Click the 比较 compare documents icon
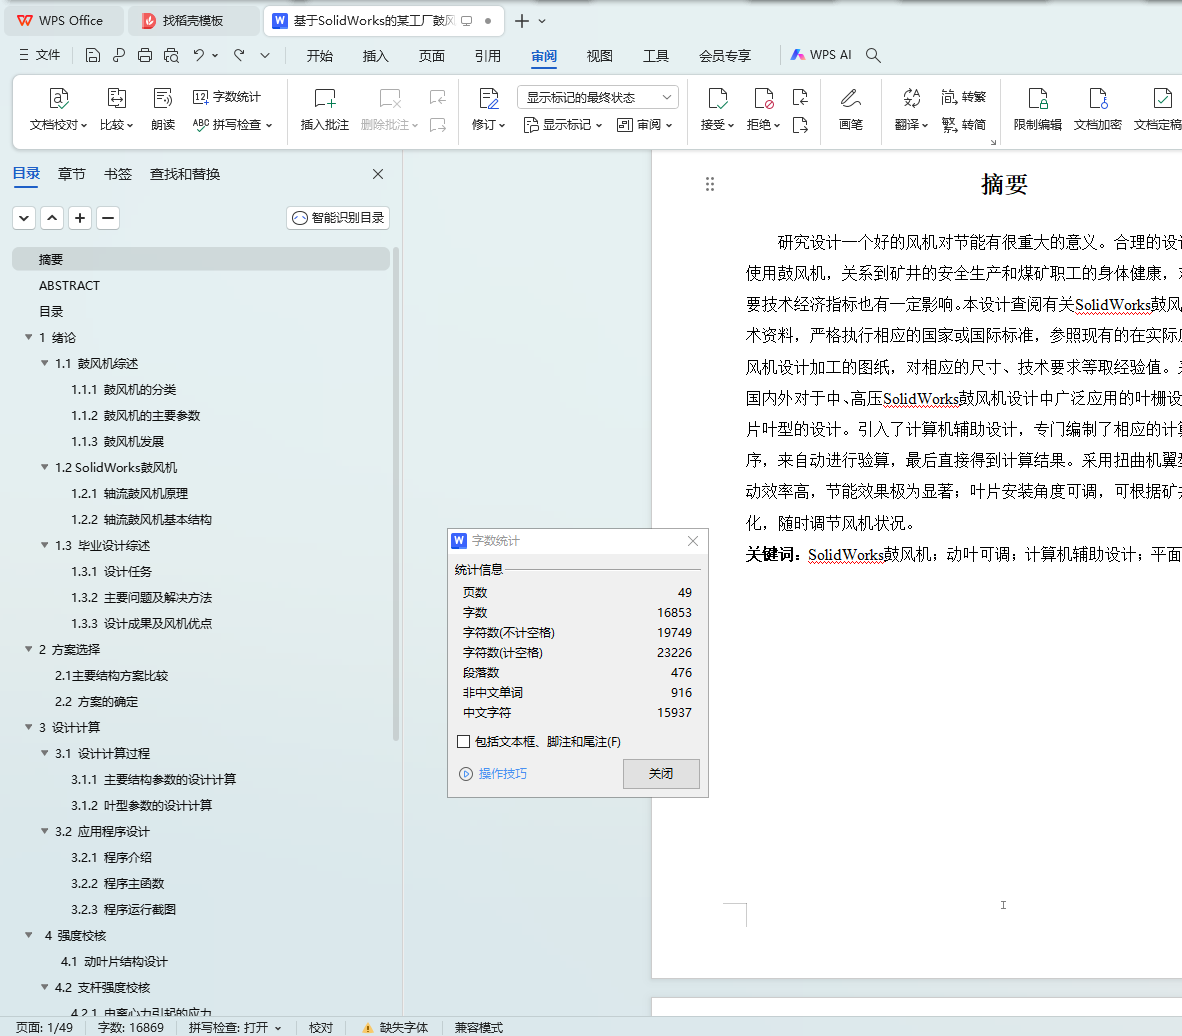Screen dimensions: 1182x1036 tap(117, 99)
